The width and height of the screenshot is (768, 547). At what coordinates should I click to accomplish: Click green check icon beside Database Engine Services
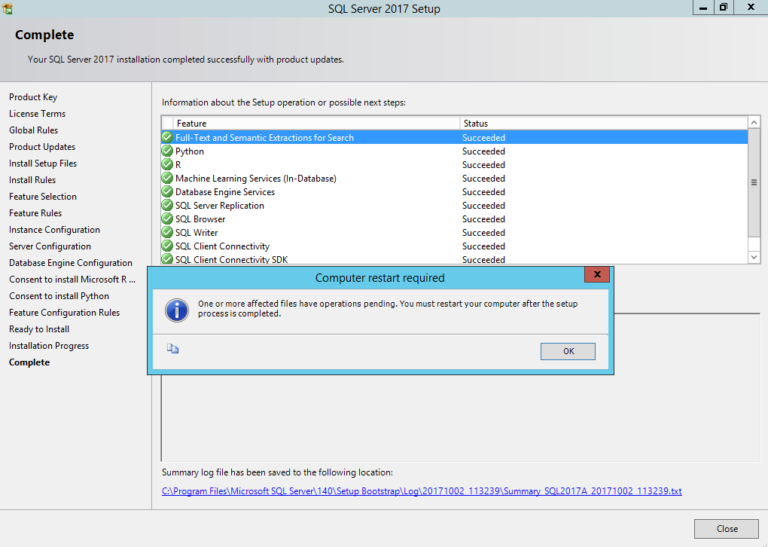pos(167,191)
